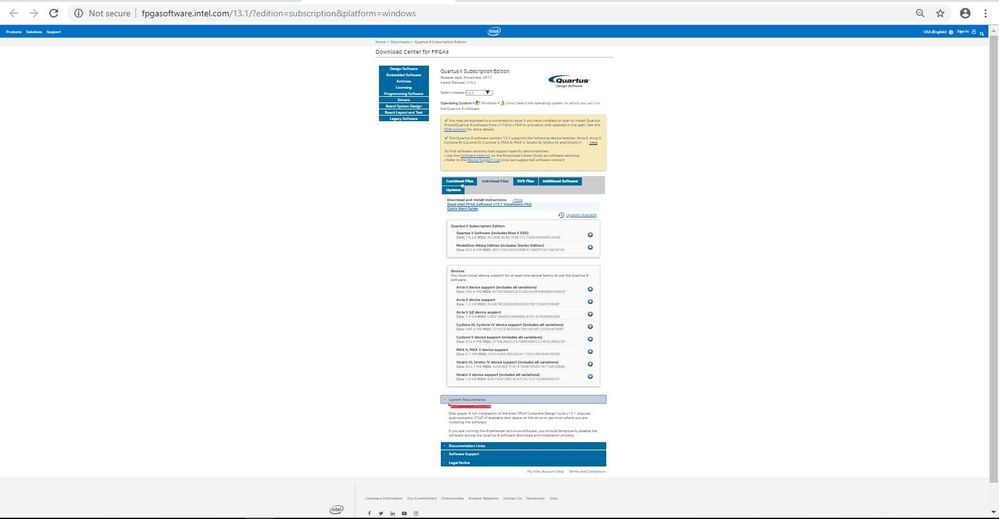
Task: Go back using the browser back arrow
Action: 13,13
